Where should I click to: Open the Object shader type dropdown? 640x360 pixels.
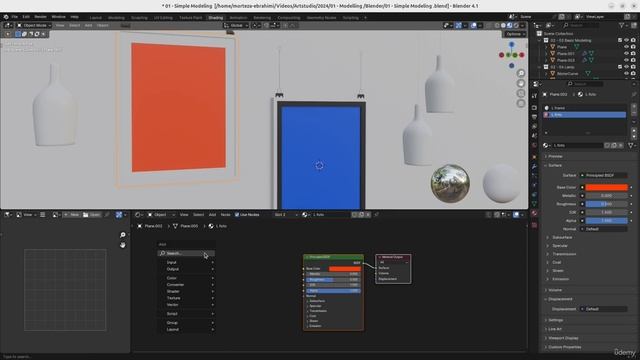162,215
